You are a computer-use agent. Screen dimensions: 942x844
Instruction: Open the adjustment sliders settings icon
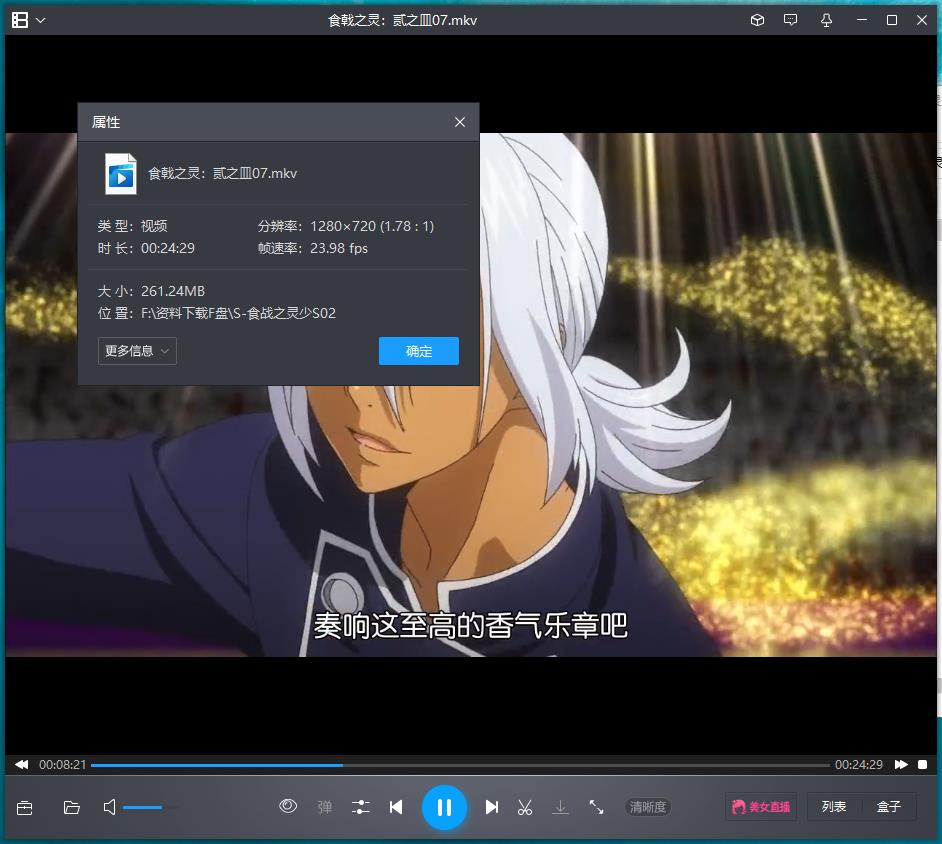coord(360,807)
